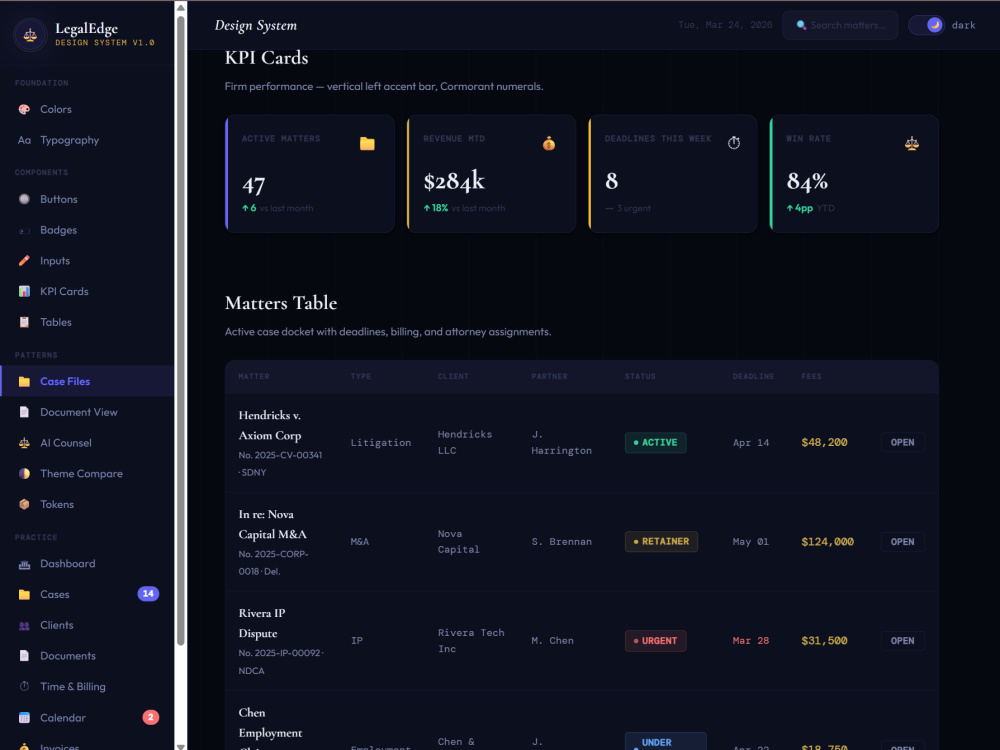Click the Cases folder icon
This screenshot has width=1000, height=750.
(24, 594)
